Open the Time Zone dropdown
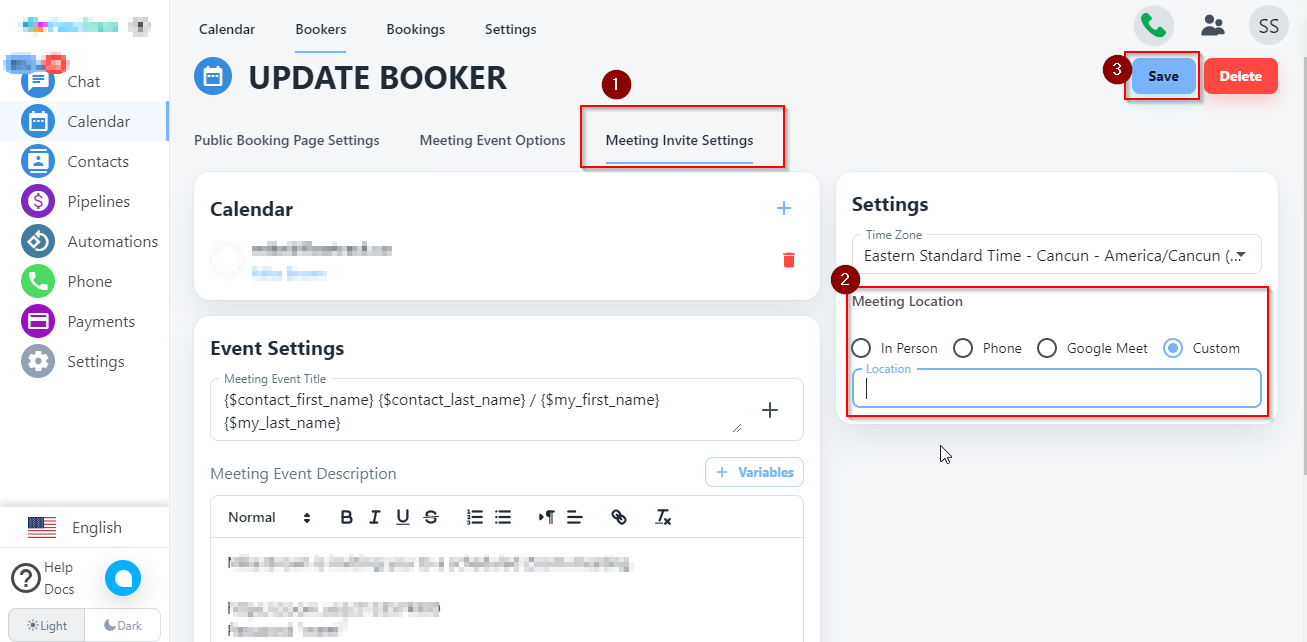Image resolution: width=1307 pixels, height=642 pixels. click(1056, 255)
